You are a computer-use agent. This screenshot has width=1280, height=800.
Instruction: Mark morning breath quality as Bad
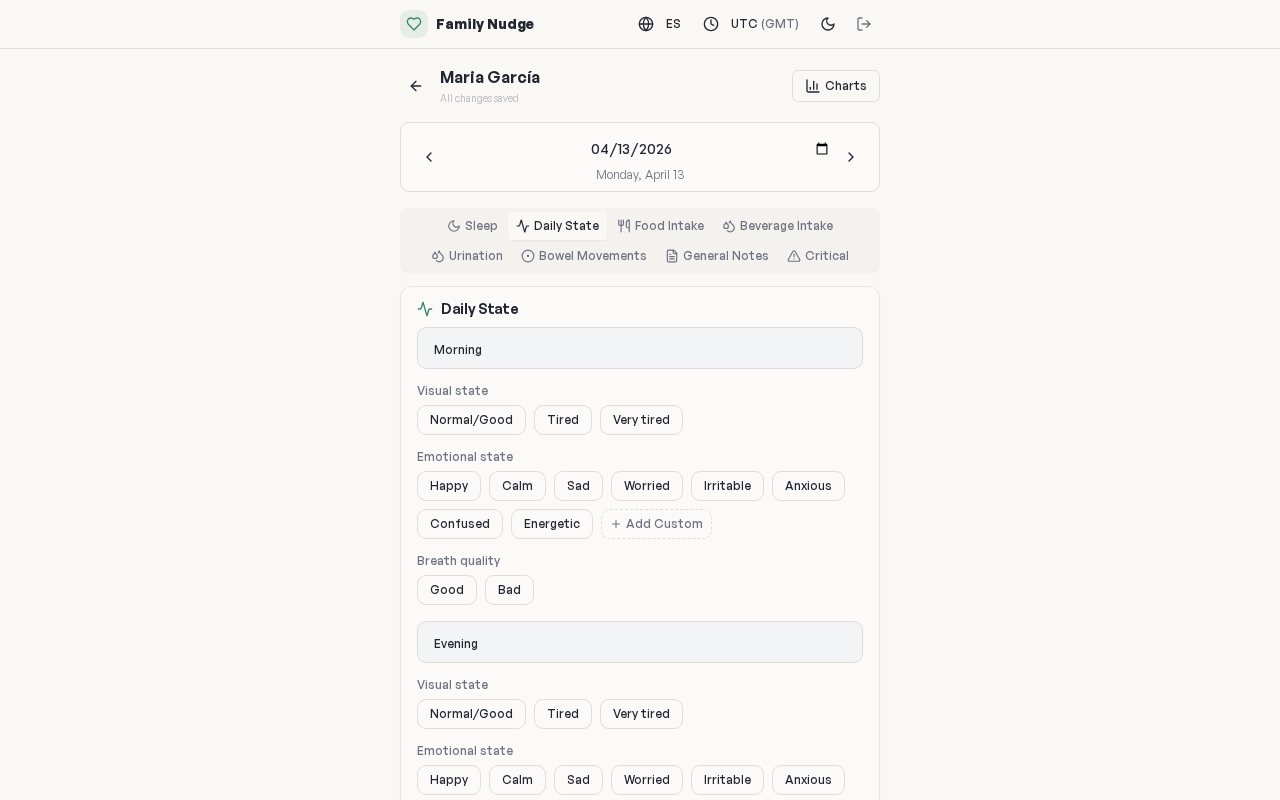click(509, 590)
